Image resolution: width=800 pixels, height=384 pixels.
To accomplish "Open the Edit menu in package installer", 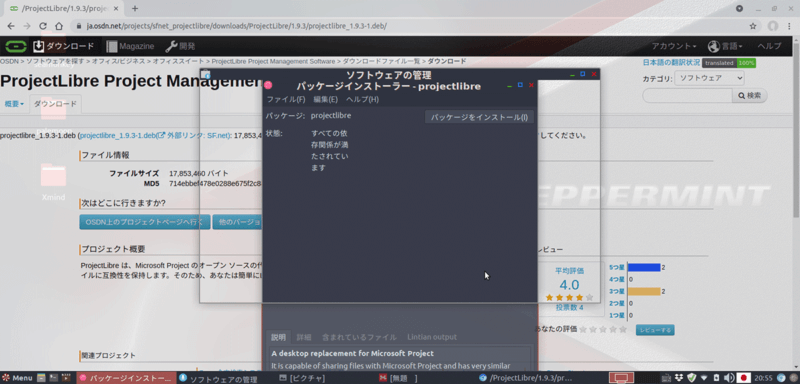I will 326,99.
